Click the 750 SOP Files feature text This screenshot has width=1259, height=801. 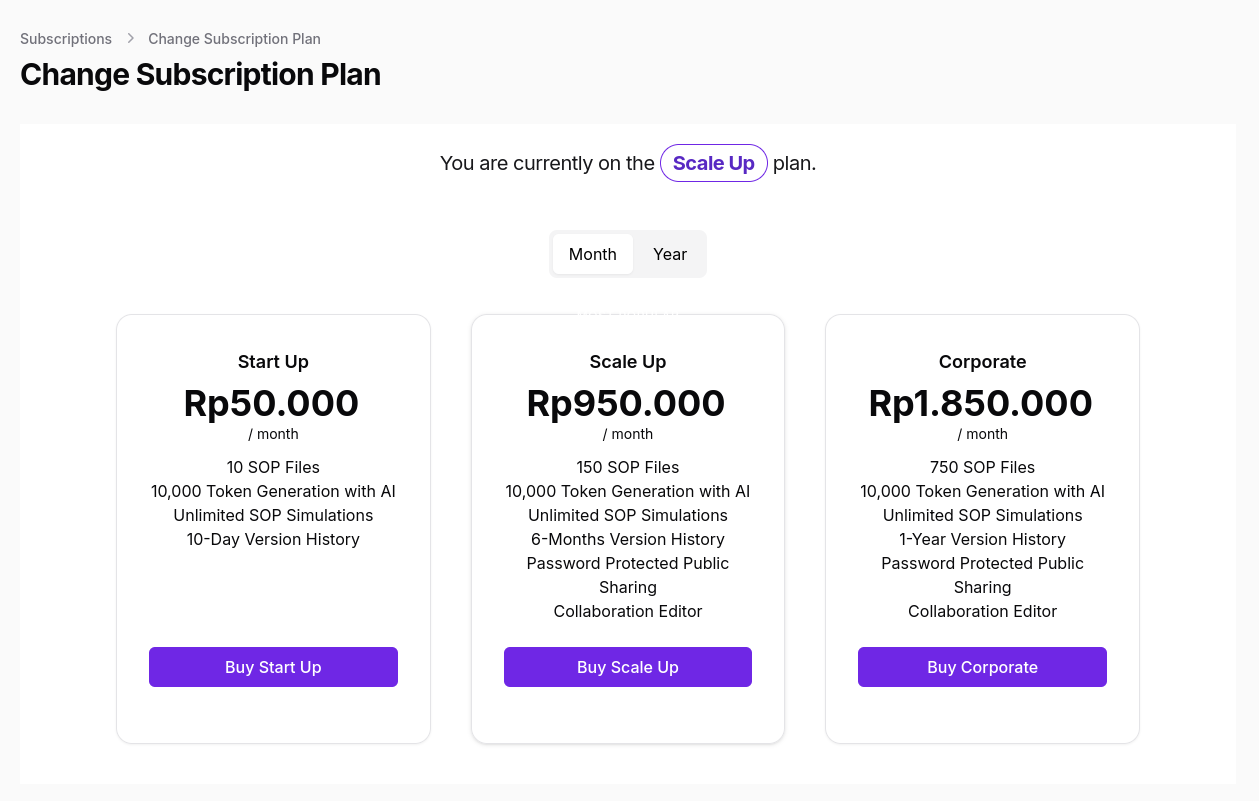pos(982,467)
